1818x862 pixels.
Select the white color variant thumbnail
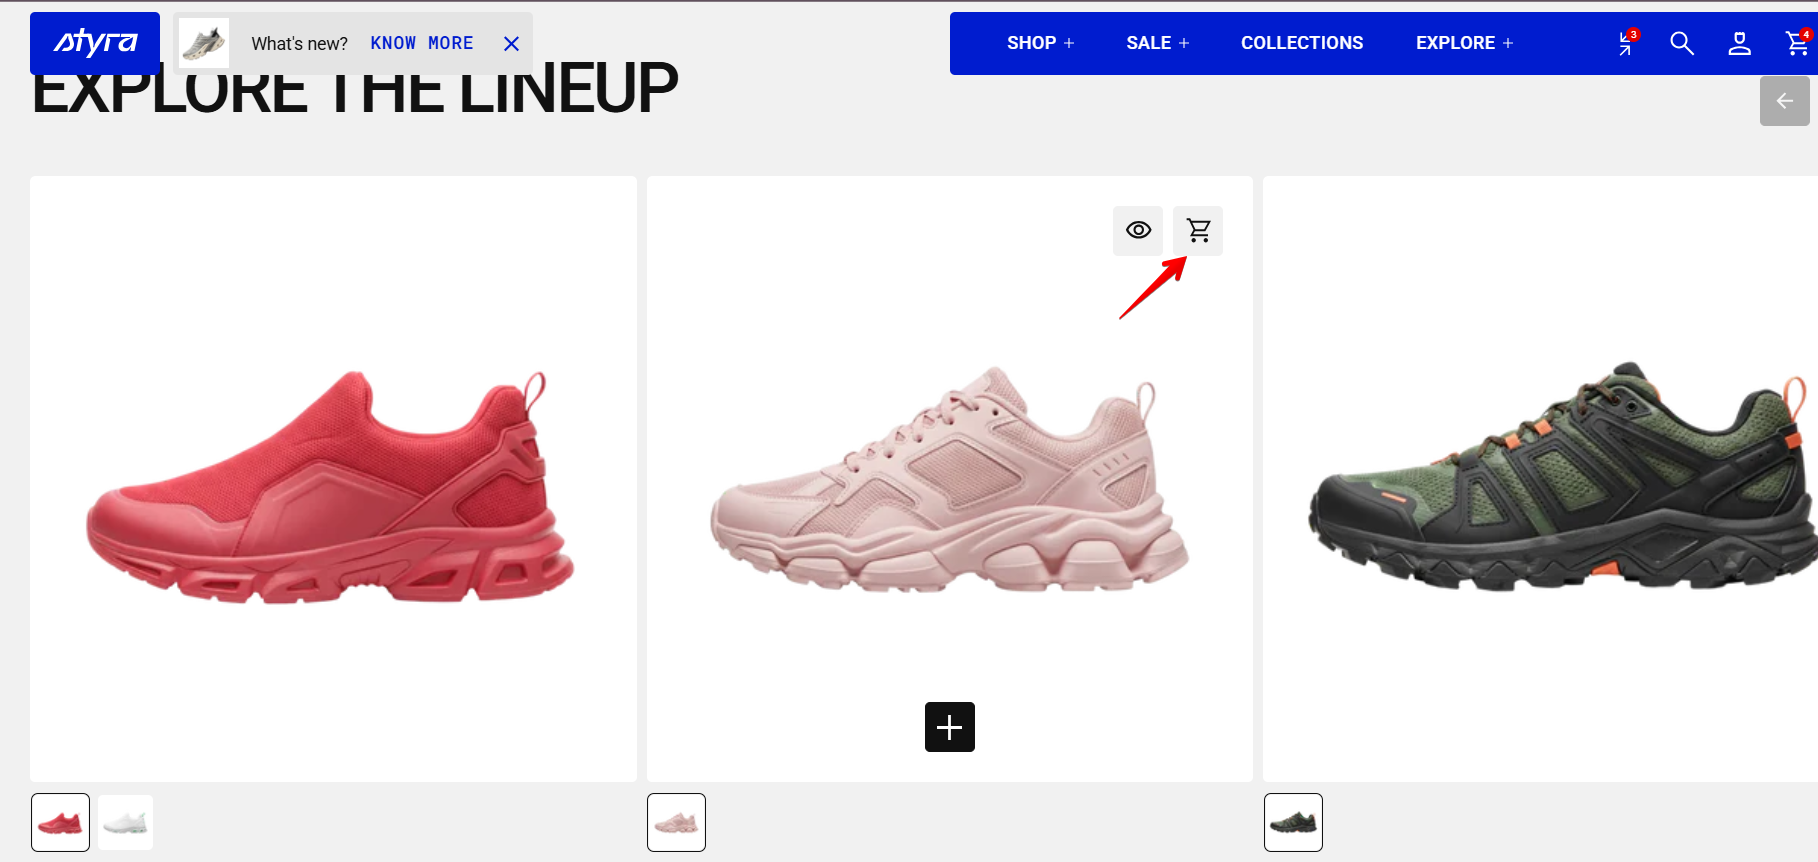tap(125, 822)
